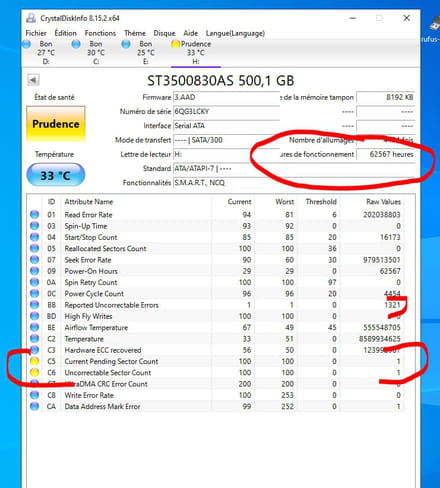Click the 62567 heures operating hours field
Image resolution: width=440 pixels, height=488 pixels.
tap(386, 154)
